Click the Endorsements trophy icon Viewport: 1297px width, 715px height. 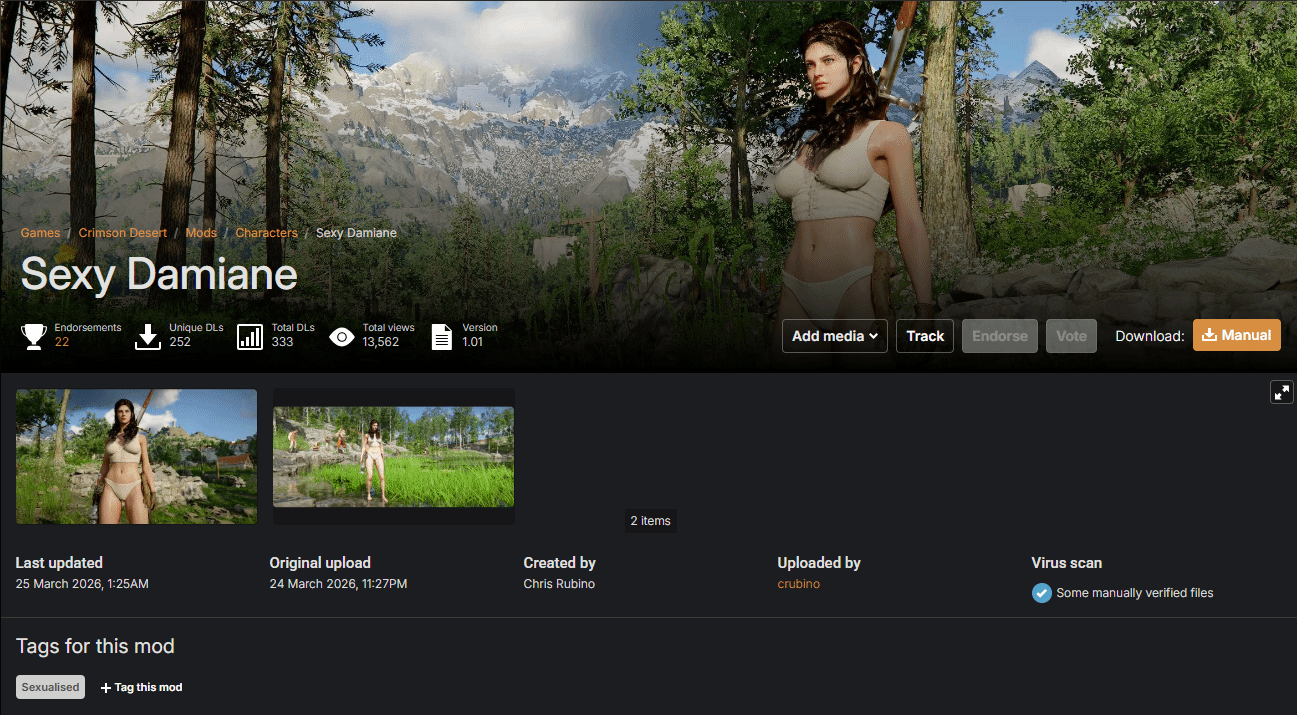tap(34, 336)
